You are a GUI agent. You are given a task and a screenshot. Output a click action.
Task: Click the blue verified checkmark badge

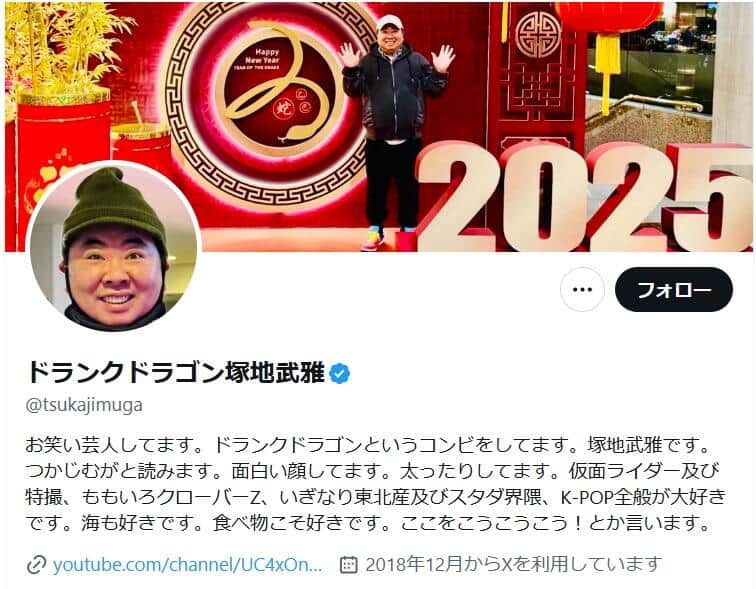pos(340,374)
